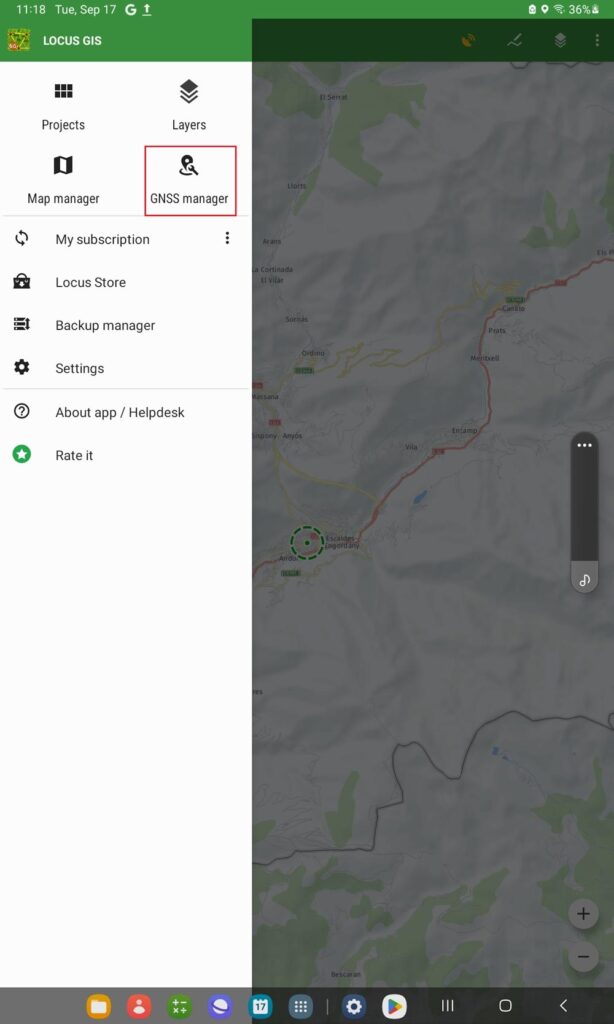Zoom out using the minus control
Image resolution: width=614 pixels, height=1024 pixels.
(x=582, y=956)
